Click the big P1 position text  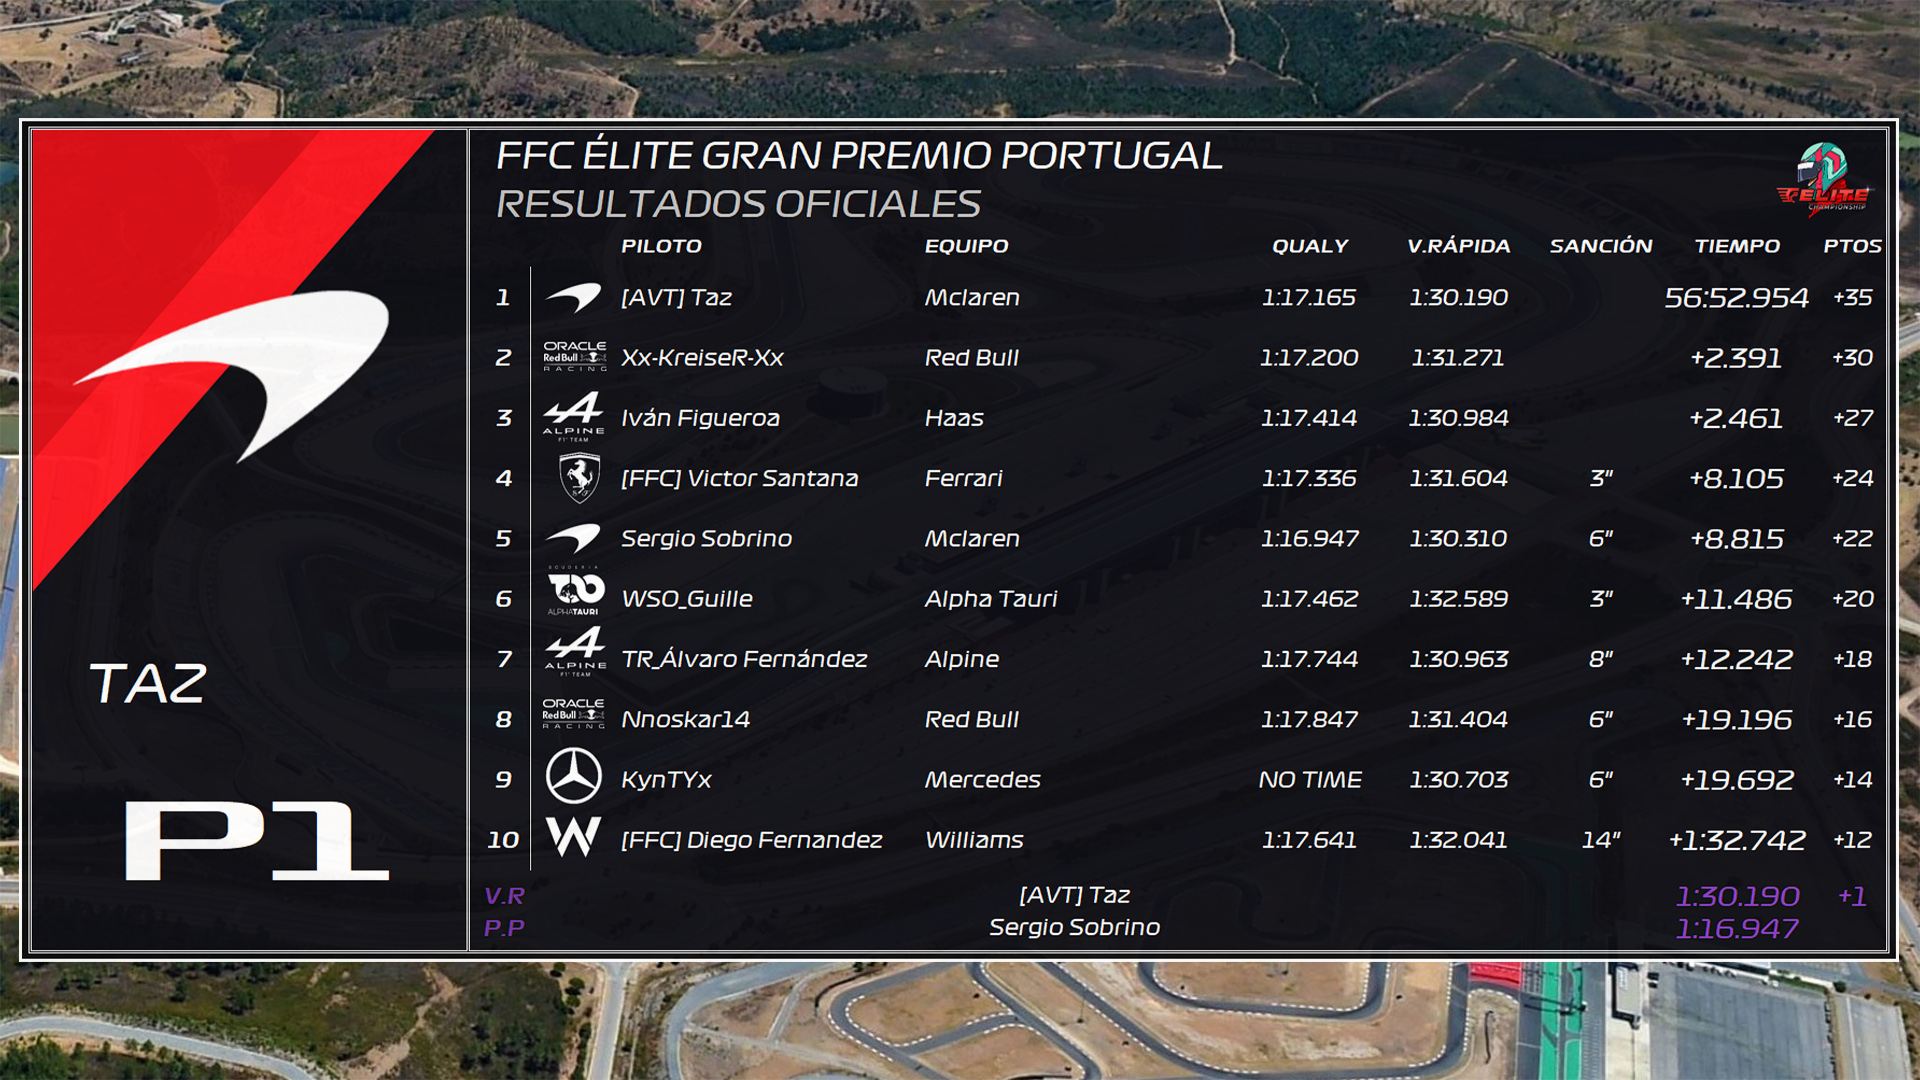[x=256, y=841]
